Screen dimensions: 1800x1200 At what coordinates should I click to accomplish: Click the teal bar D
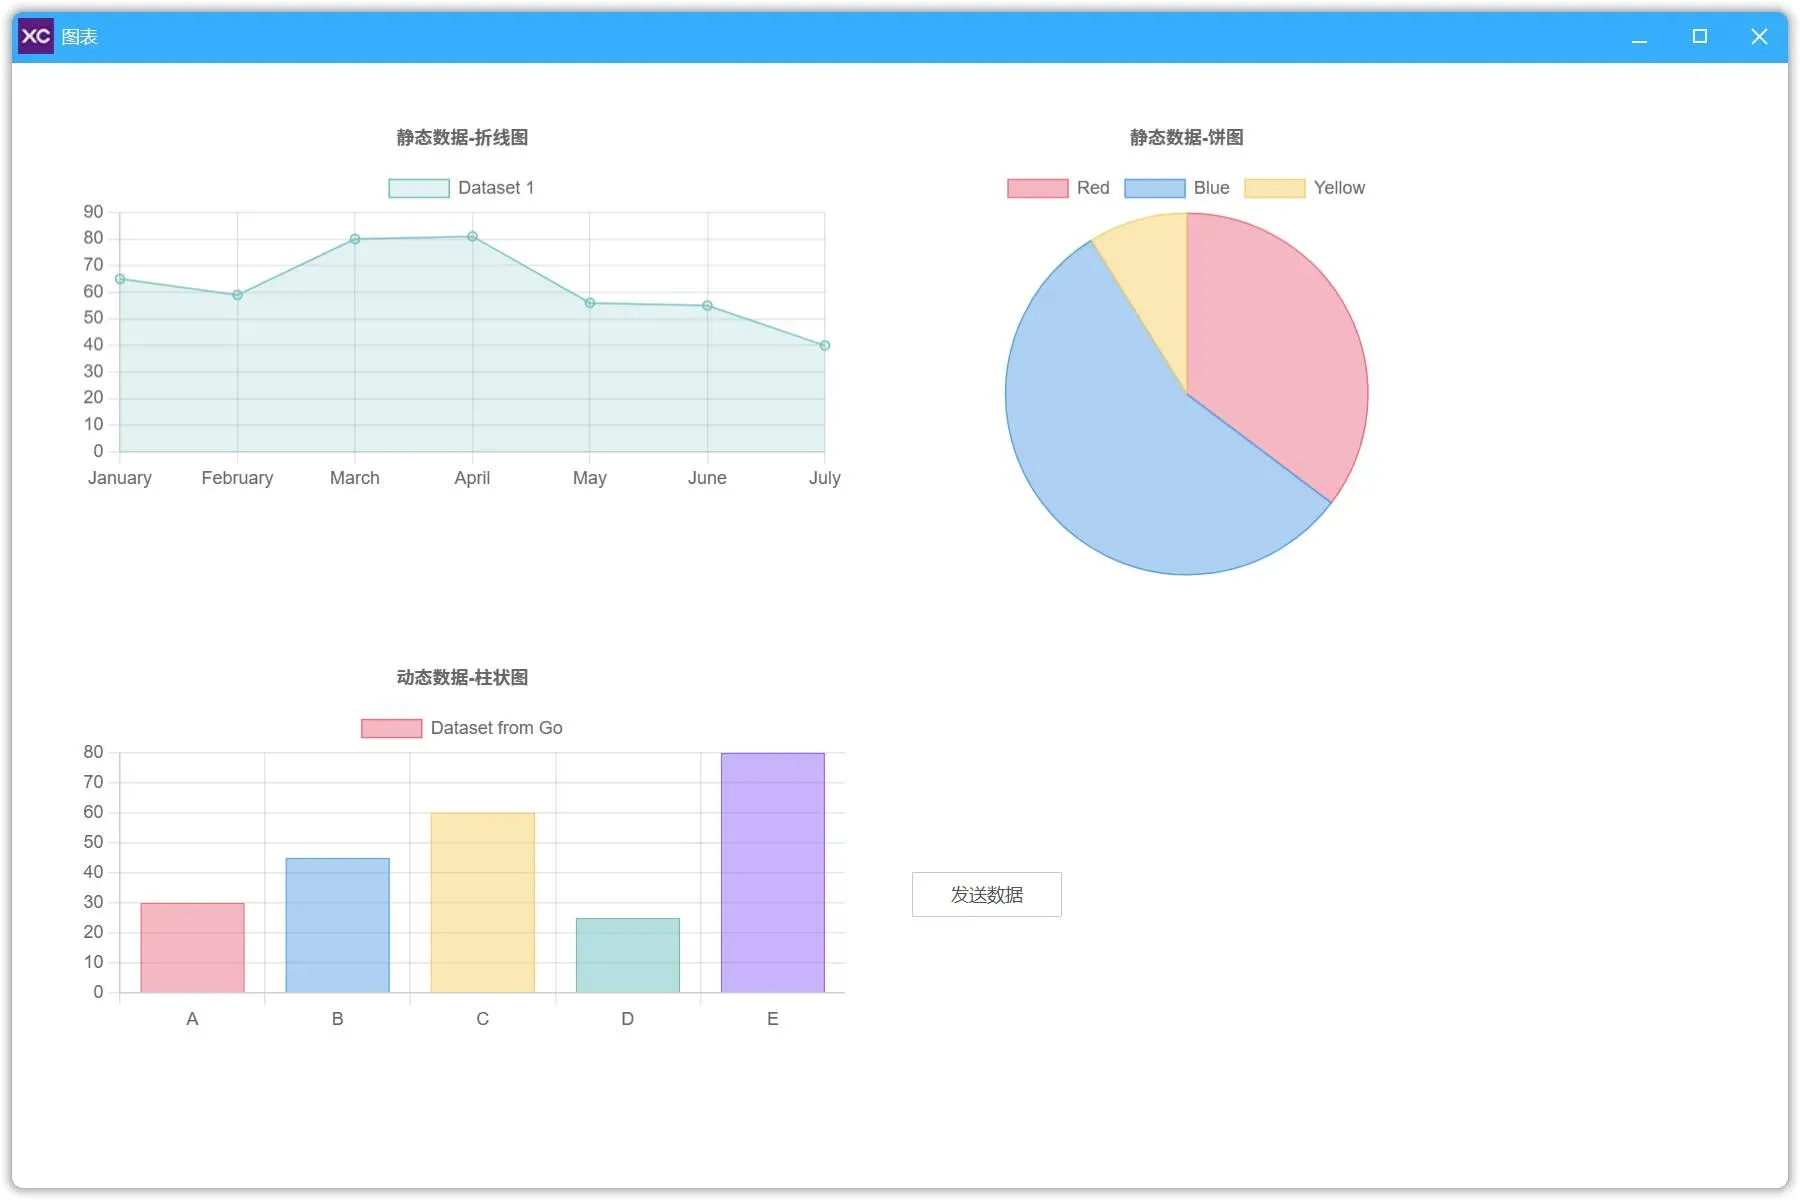628,955
